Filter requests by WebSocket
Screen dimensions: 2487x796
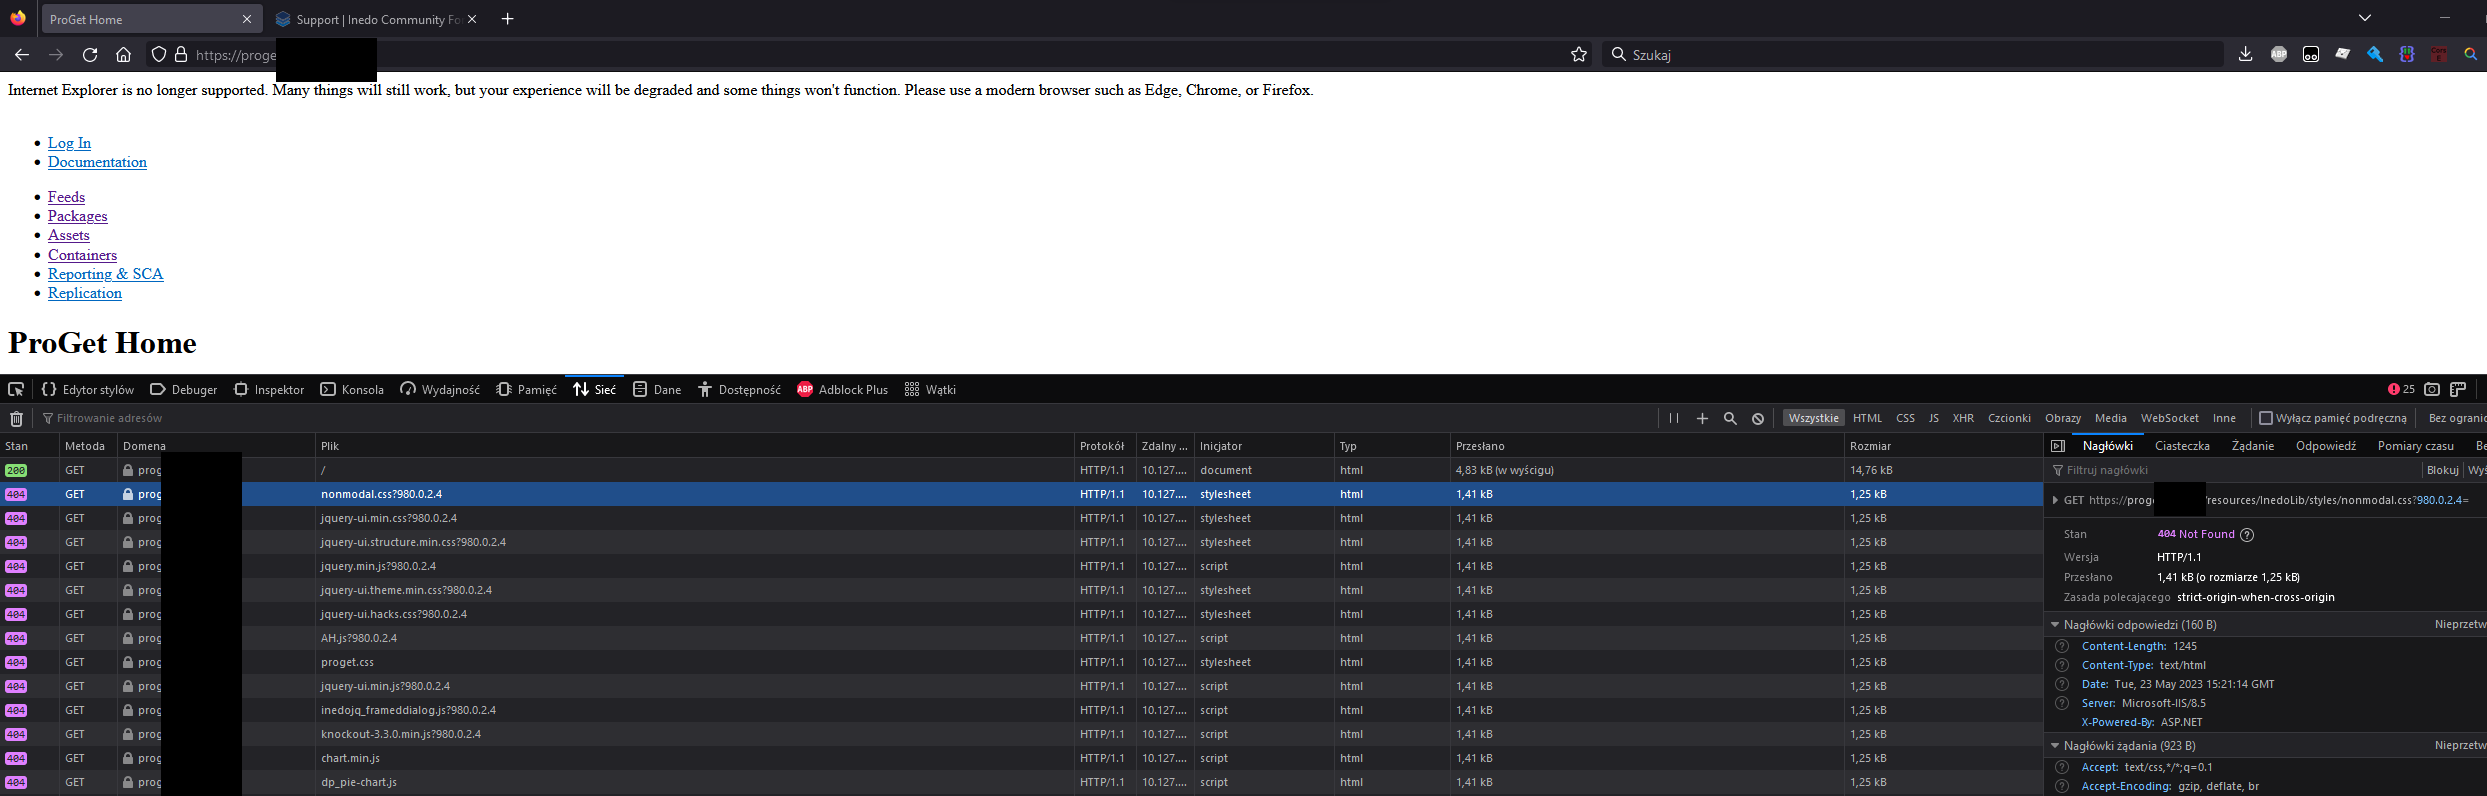2169,418
